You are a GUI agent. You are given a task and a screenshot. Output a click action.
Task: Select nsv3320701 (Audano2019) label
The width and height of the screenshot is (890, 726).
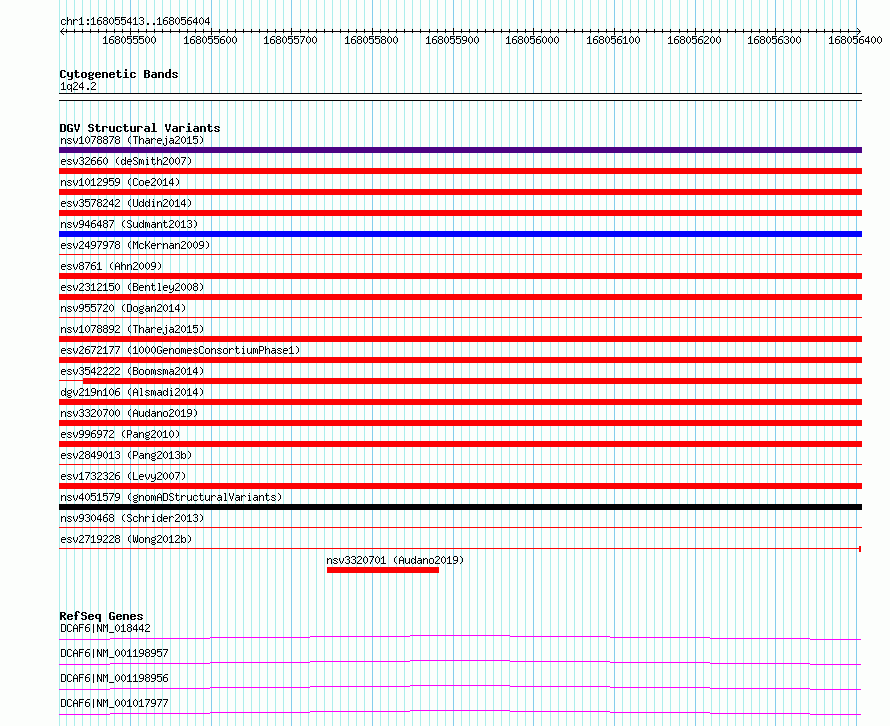click(x=395, y=560)
